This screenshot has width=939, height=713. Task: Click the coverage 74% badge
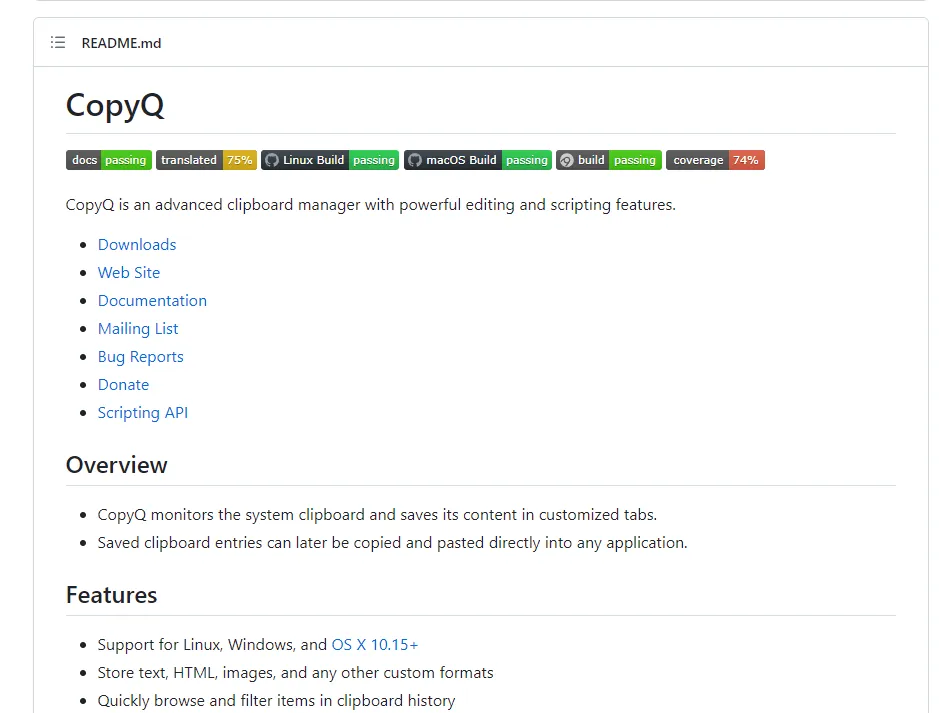tap(716, 160)
